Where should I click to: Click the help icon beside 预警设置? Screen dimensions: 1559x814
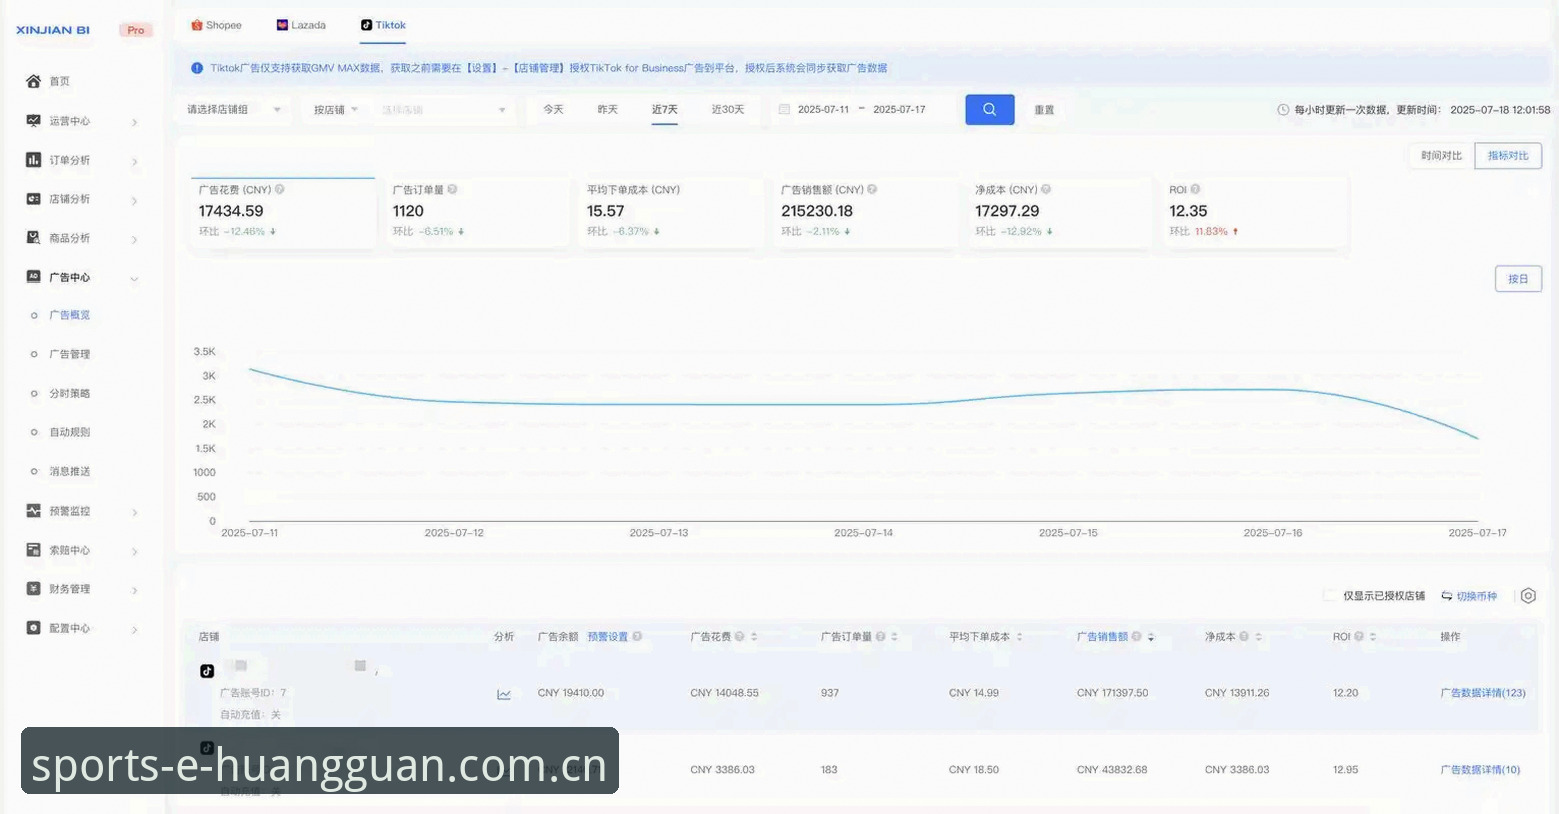(637, 637)
